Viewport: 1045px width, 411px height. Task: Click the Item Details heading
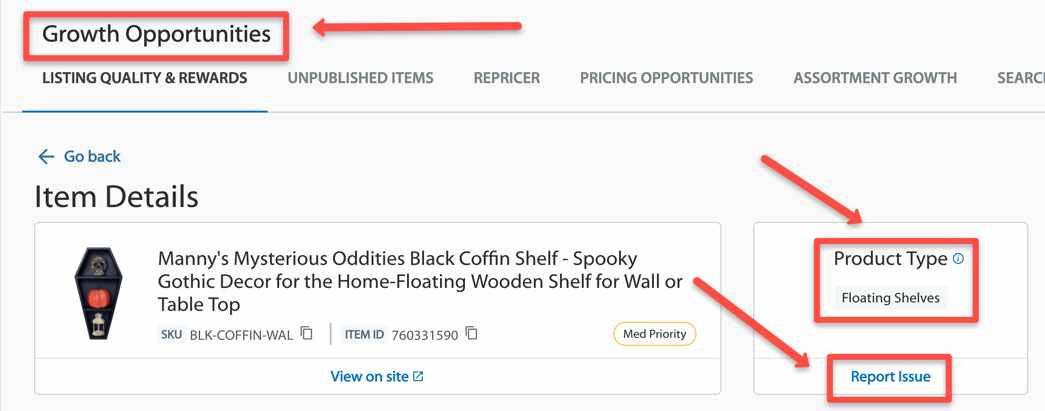coord(117,197)
